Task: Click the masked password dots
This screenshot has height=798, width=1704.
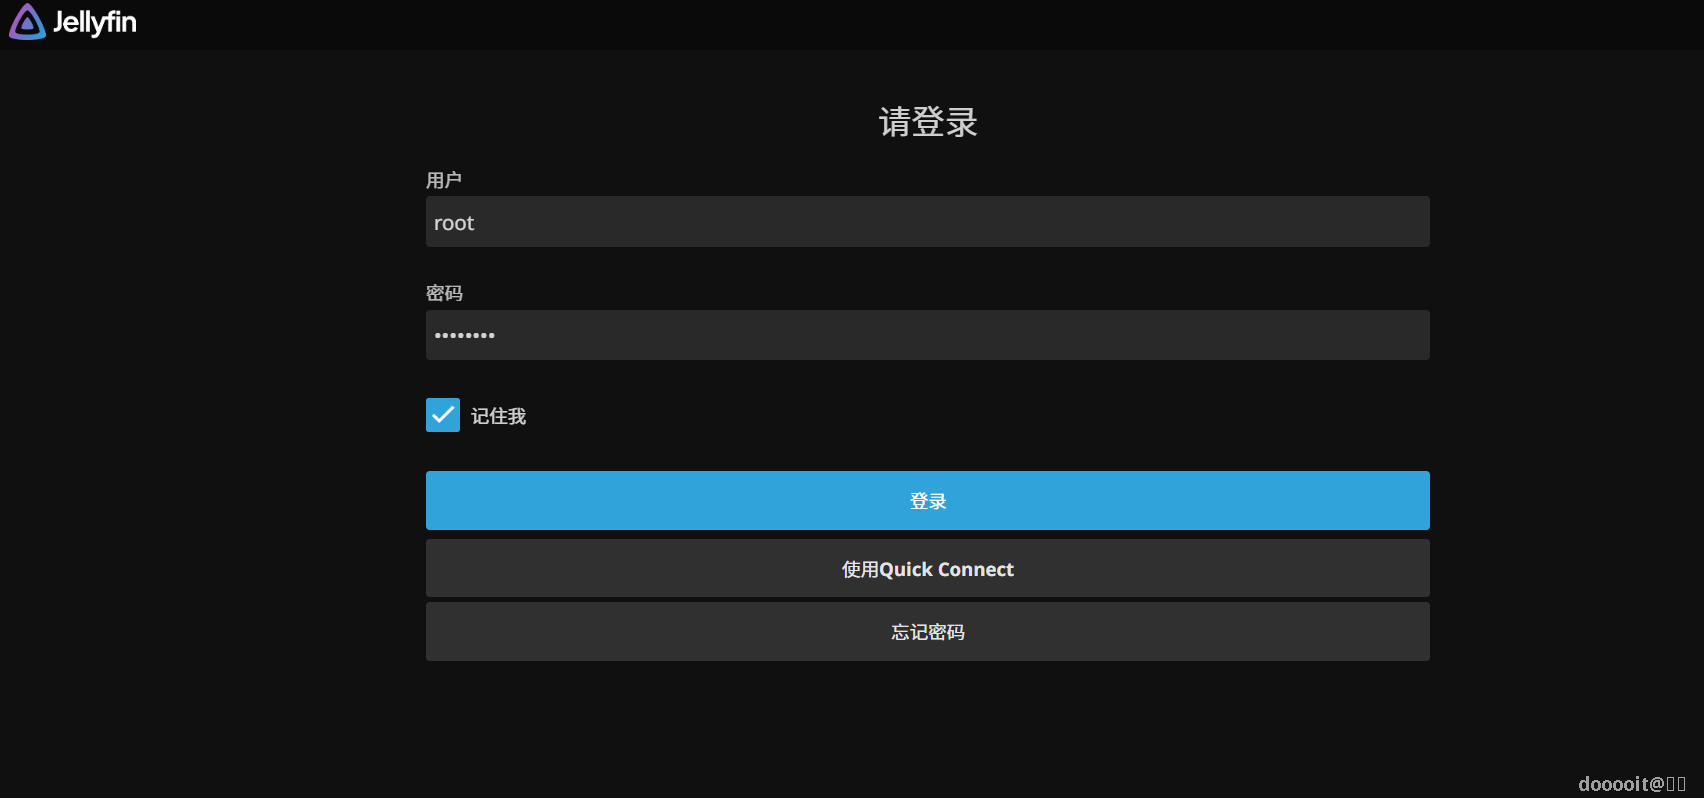Action: click(x=465, y=336)
